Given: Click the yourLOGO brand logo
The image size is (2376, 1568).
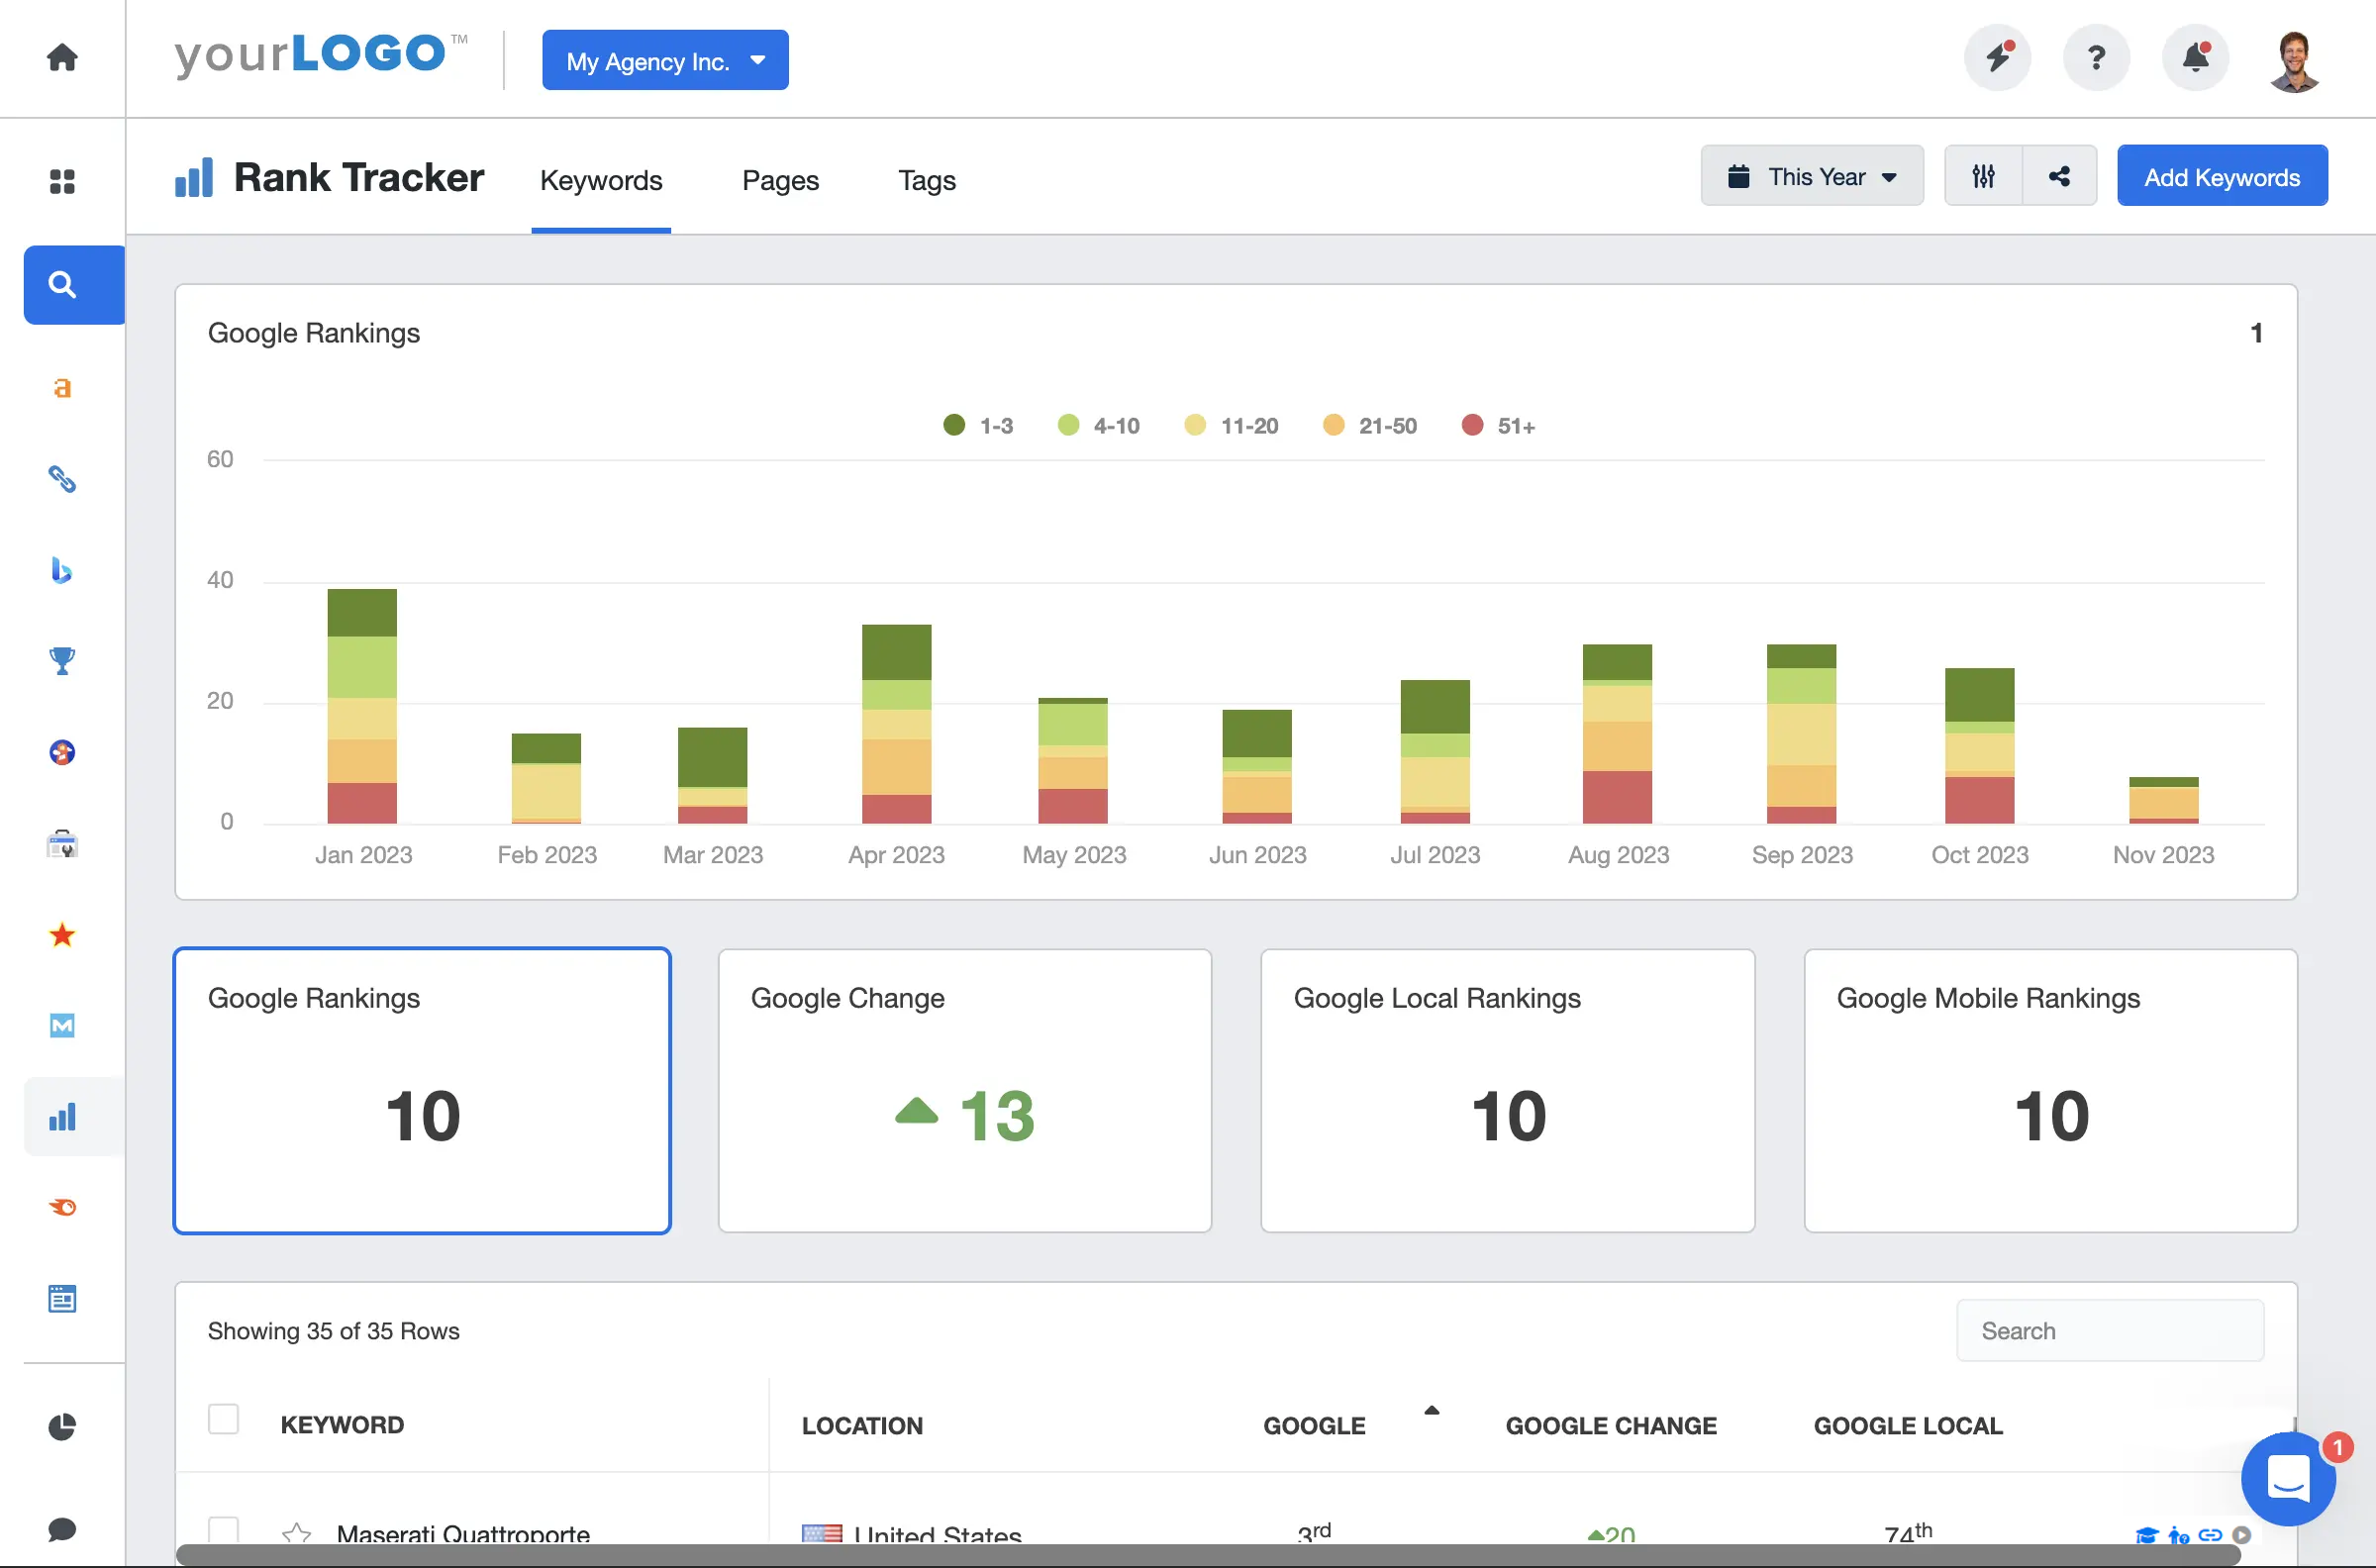Looking at the screenshot, I should pos(320,55).
